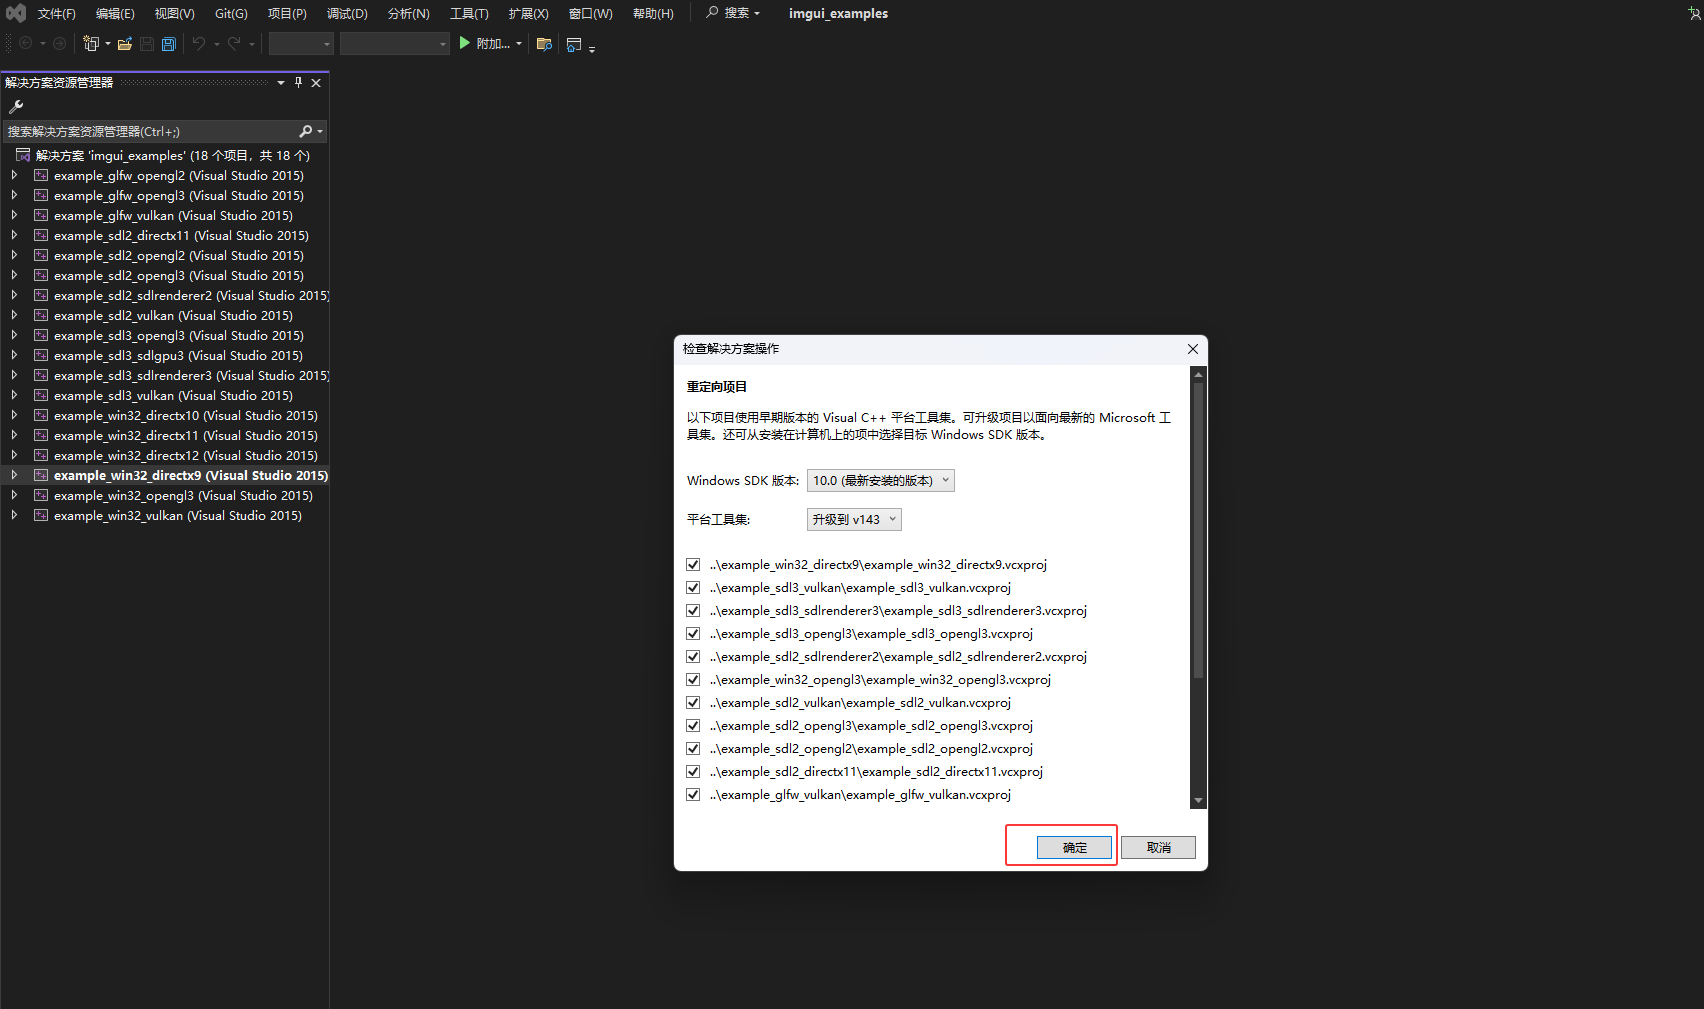
Task: Open the 编辑(E) menu
Action: [115, 14]
